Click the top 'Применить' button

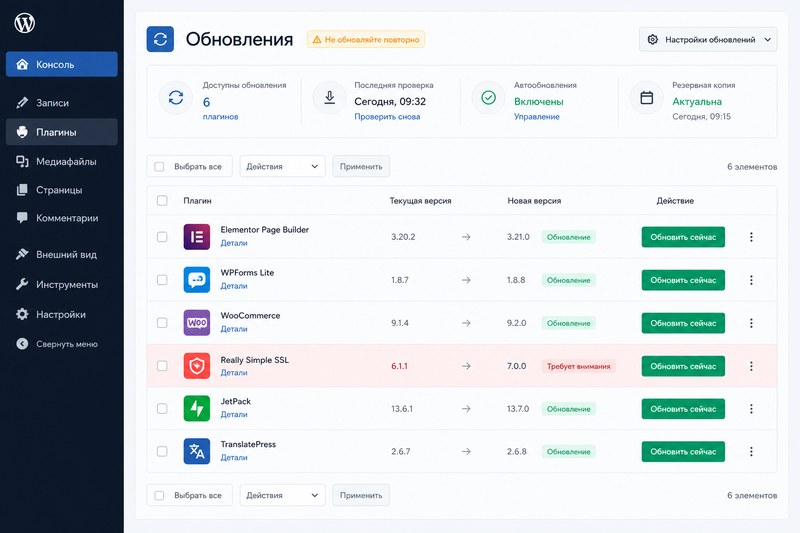(361, 166)
